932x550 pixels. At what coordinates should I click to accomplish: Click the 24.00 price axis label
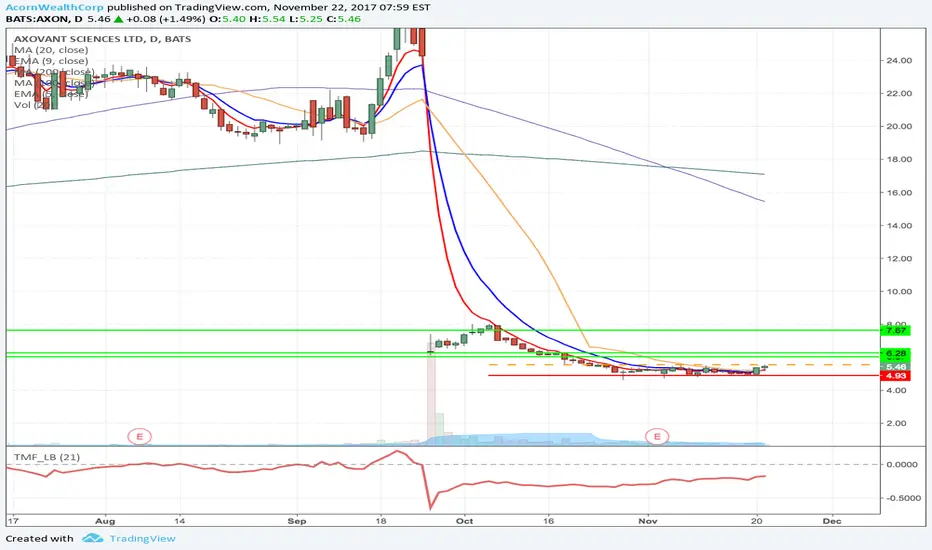point(899,60)
